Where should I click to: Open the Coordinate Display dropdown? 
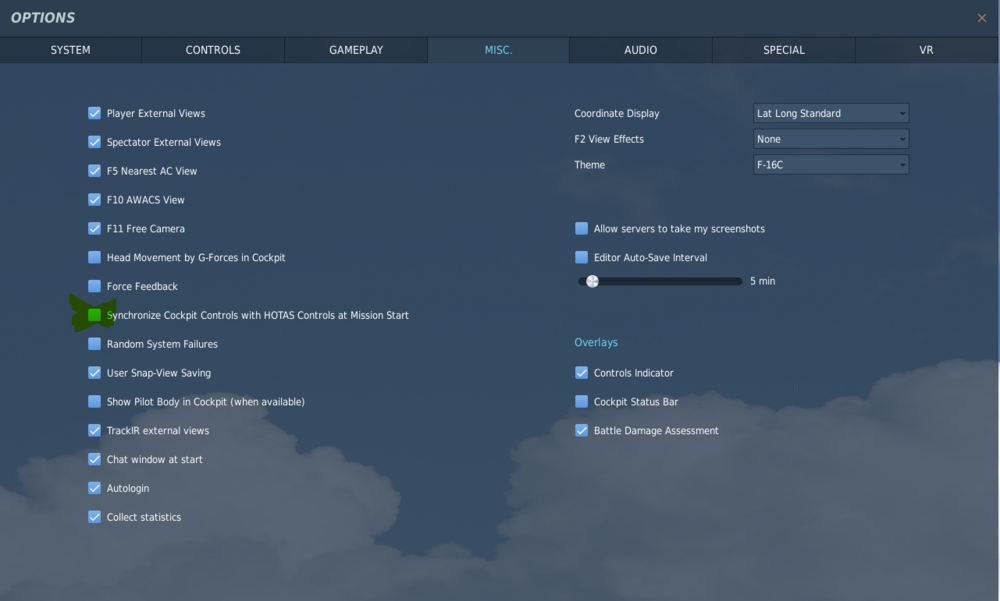pyautogui.click(x=831, y=113)
